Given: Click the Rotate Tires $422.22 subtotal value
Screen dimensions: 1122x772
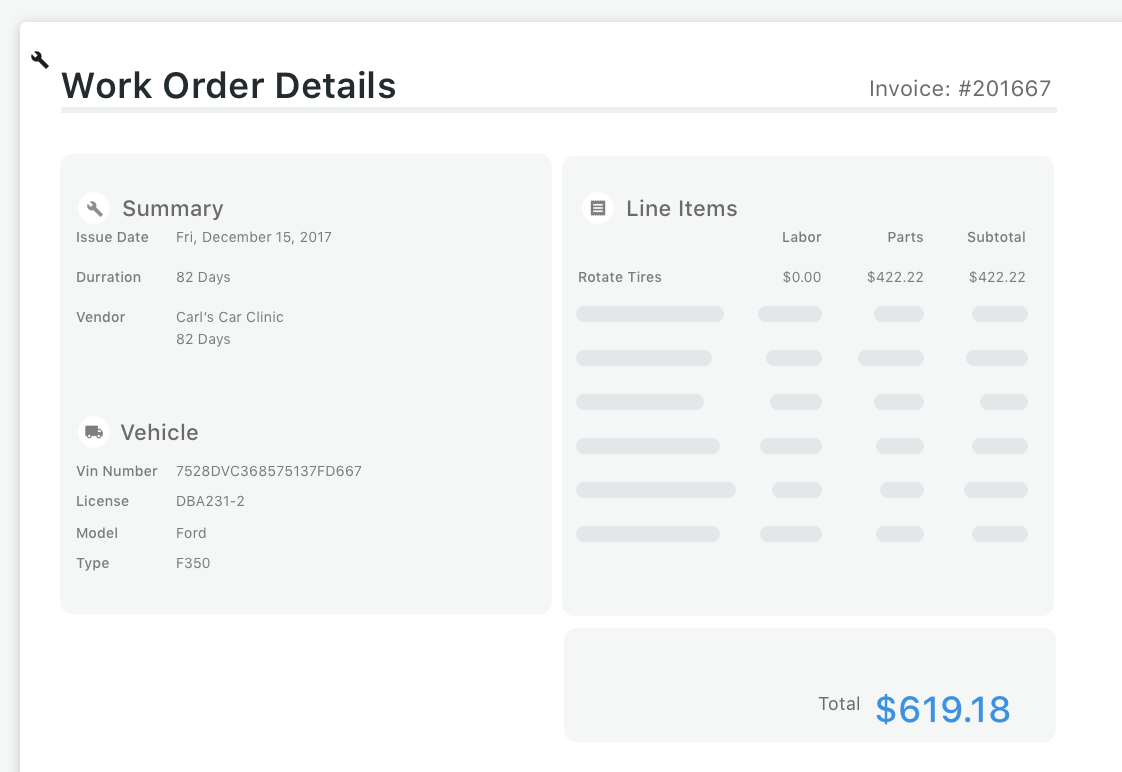Looking at the screenshot, I should [997, 277].
